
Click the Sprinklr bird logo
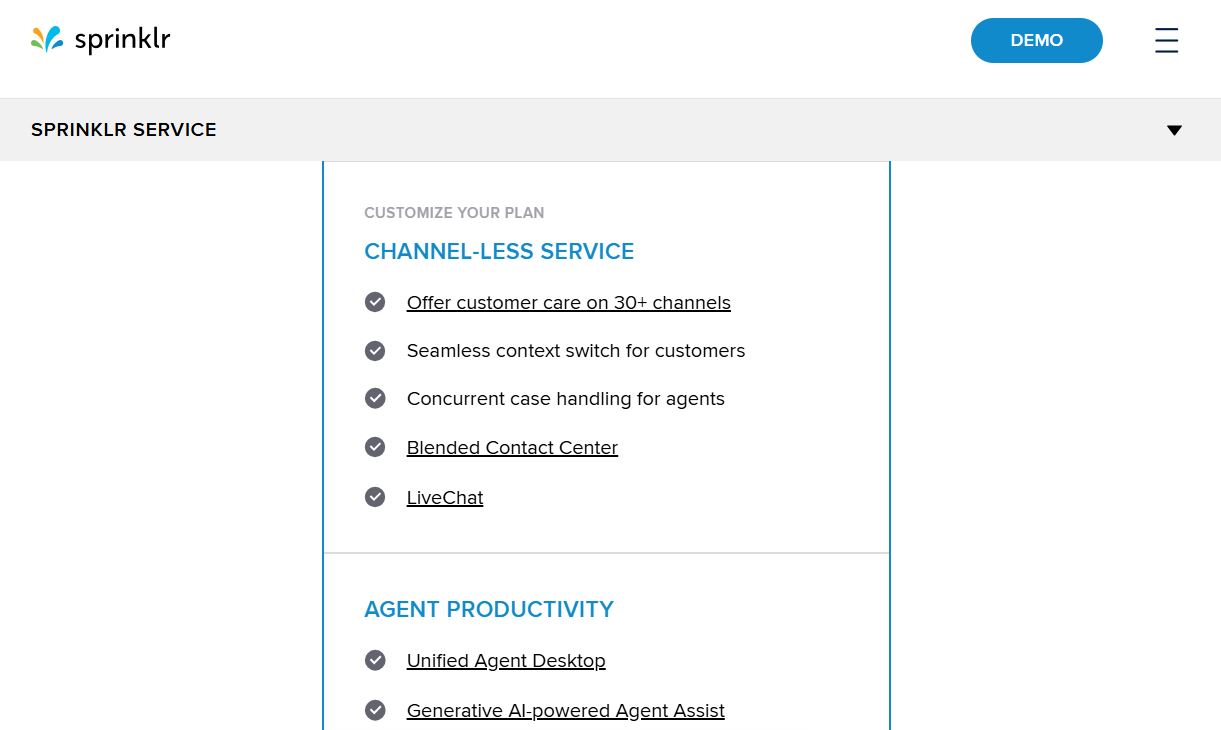pos(46,40)
